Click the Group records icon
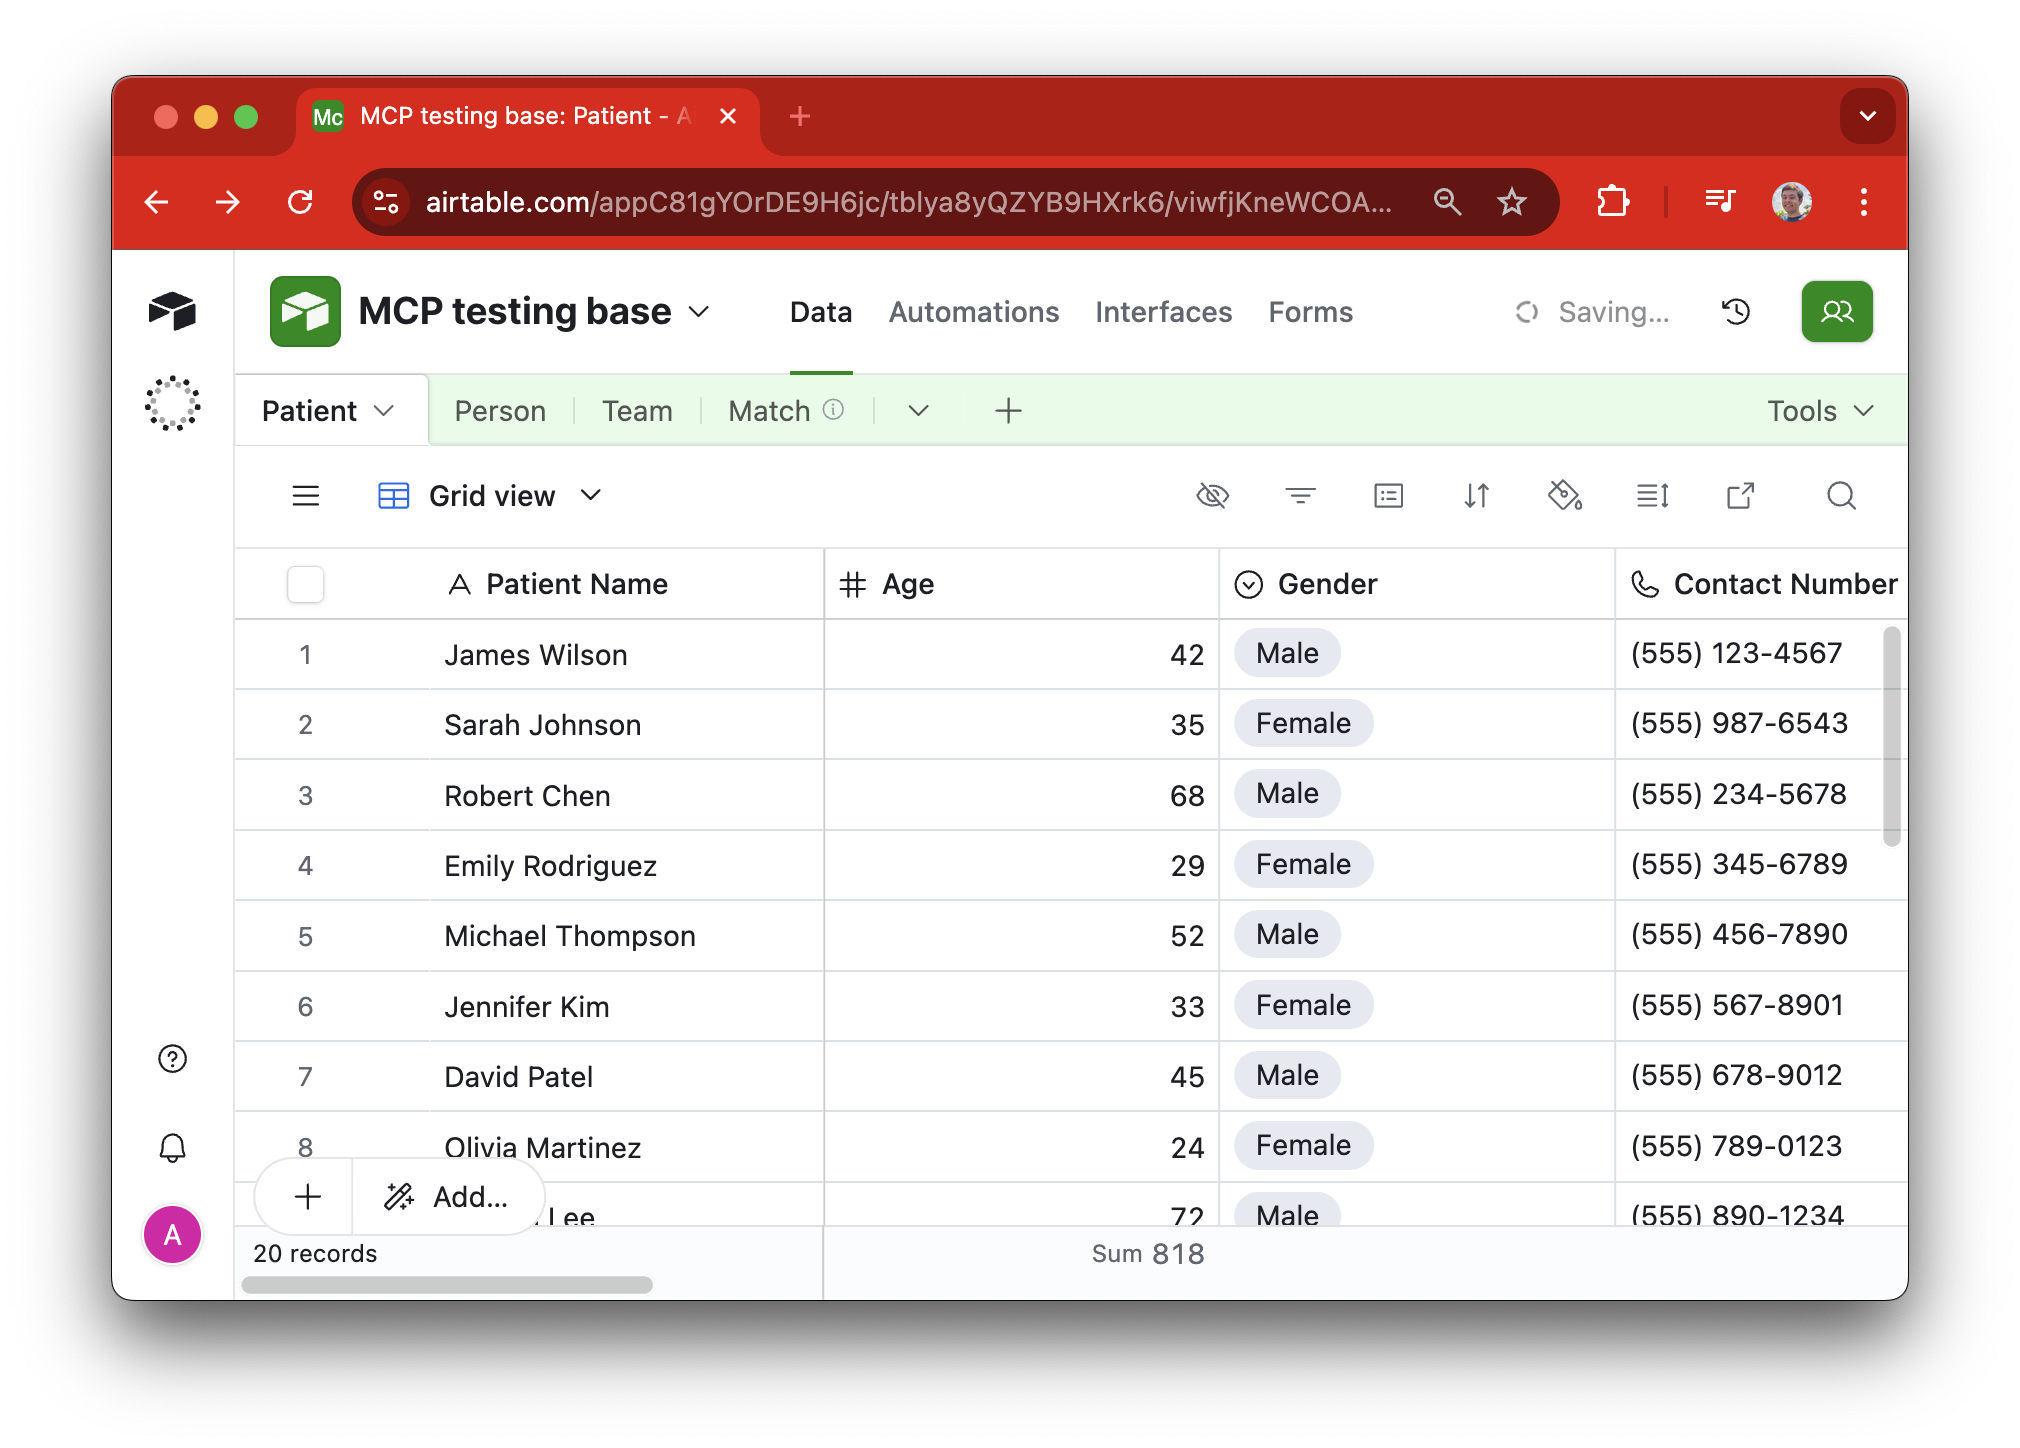The height and width of the screenshot is (1448, 2020). (x=1388, y=496)
